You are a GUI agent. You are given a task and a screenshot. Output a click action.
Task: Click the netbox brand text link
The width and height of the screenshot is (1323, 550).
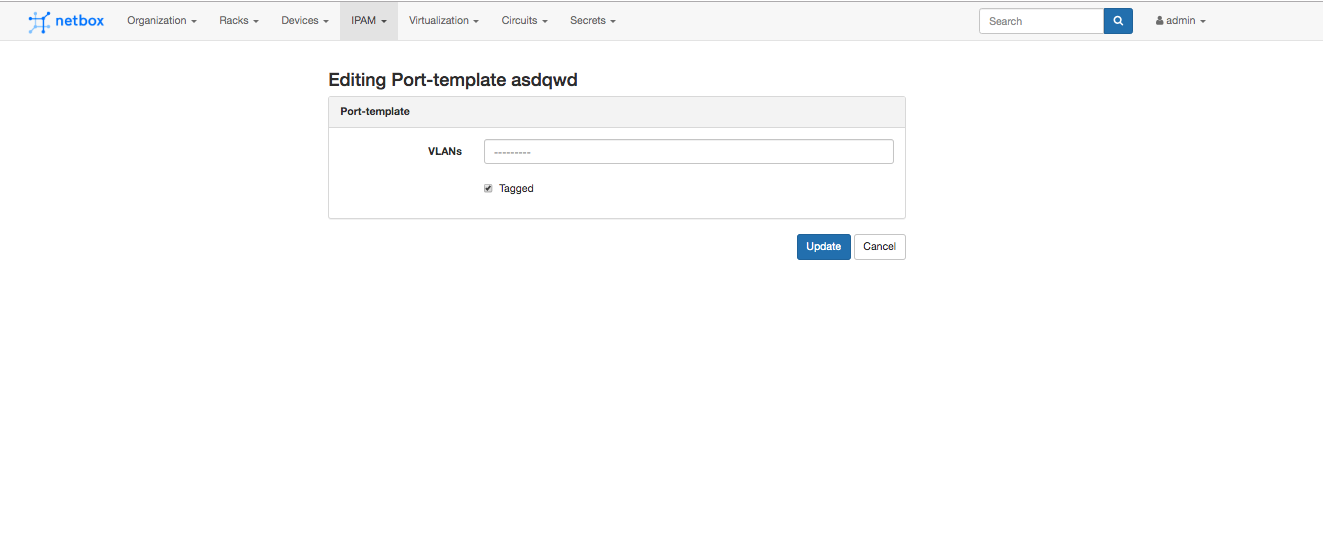(80, 21)
